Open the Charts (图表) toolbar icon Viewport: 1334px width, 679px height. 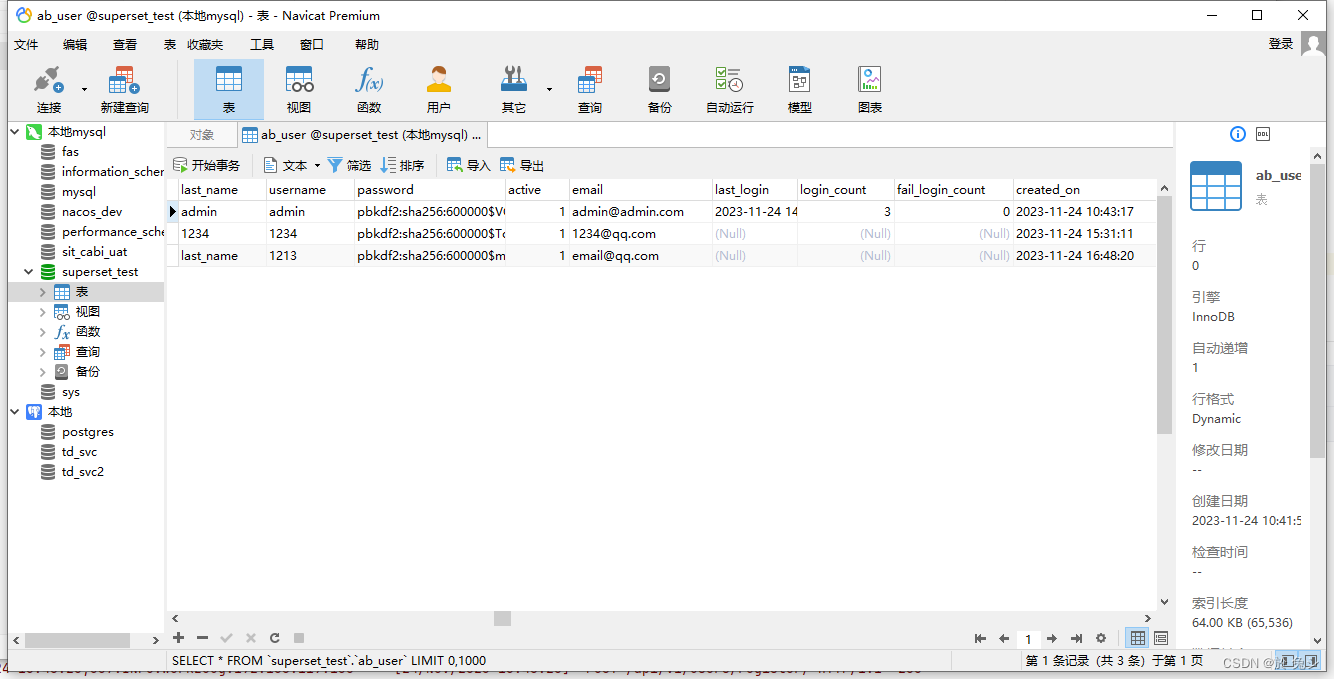tap(870, 90)
